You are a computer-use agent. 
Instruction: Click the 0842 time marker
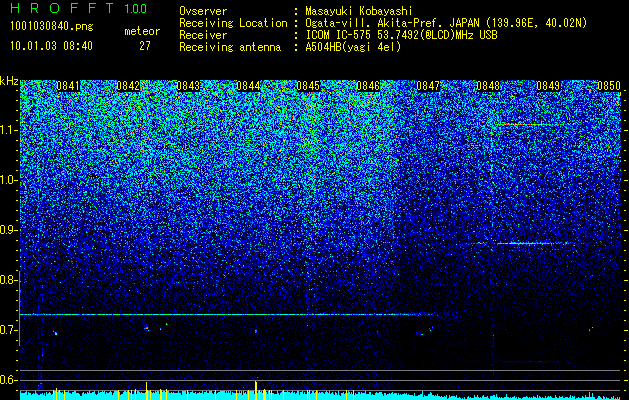click(128, 86)
